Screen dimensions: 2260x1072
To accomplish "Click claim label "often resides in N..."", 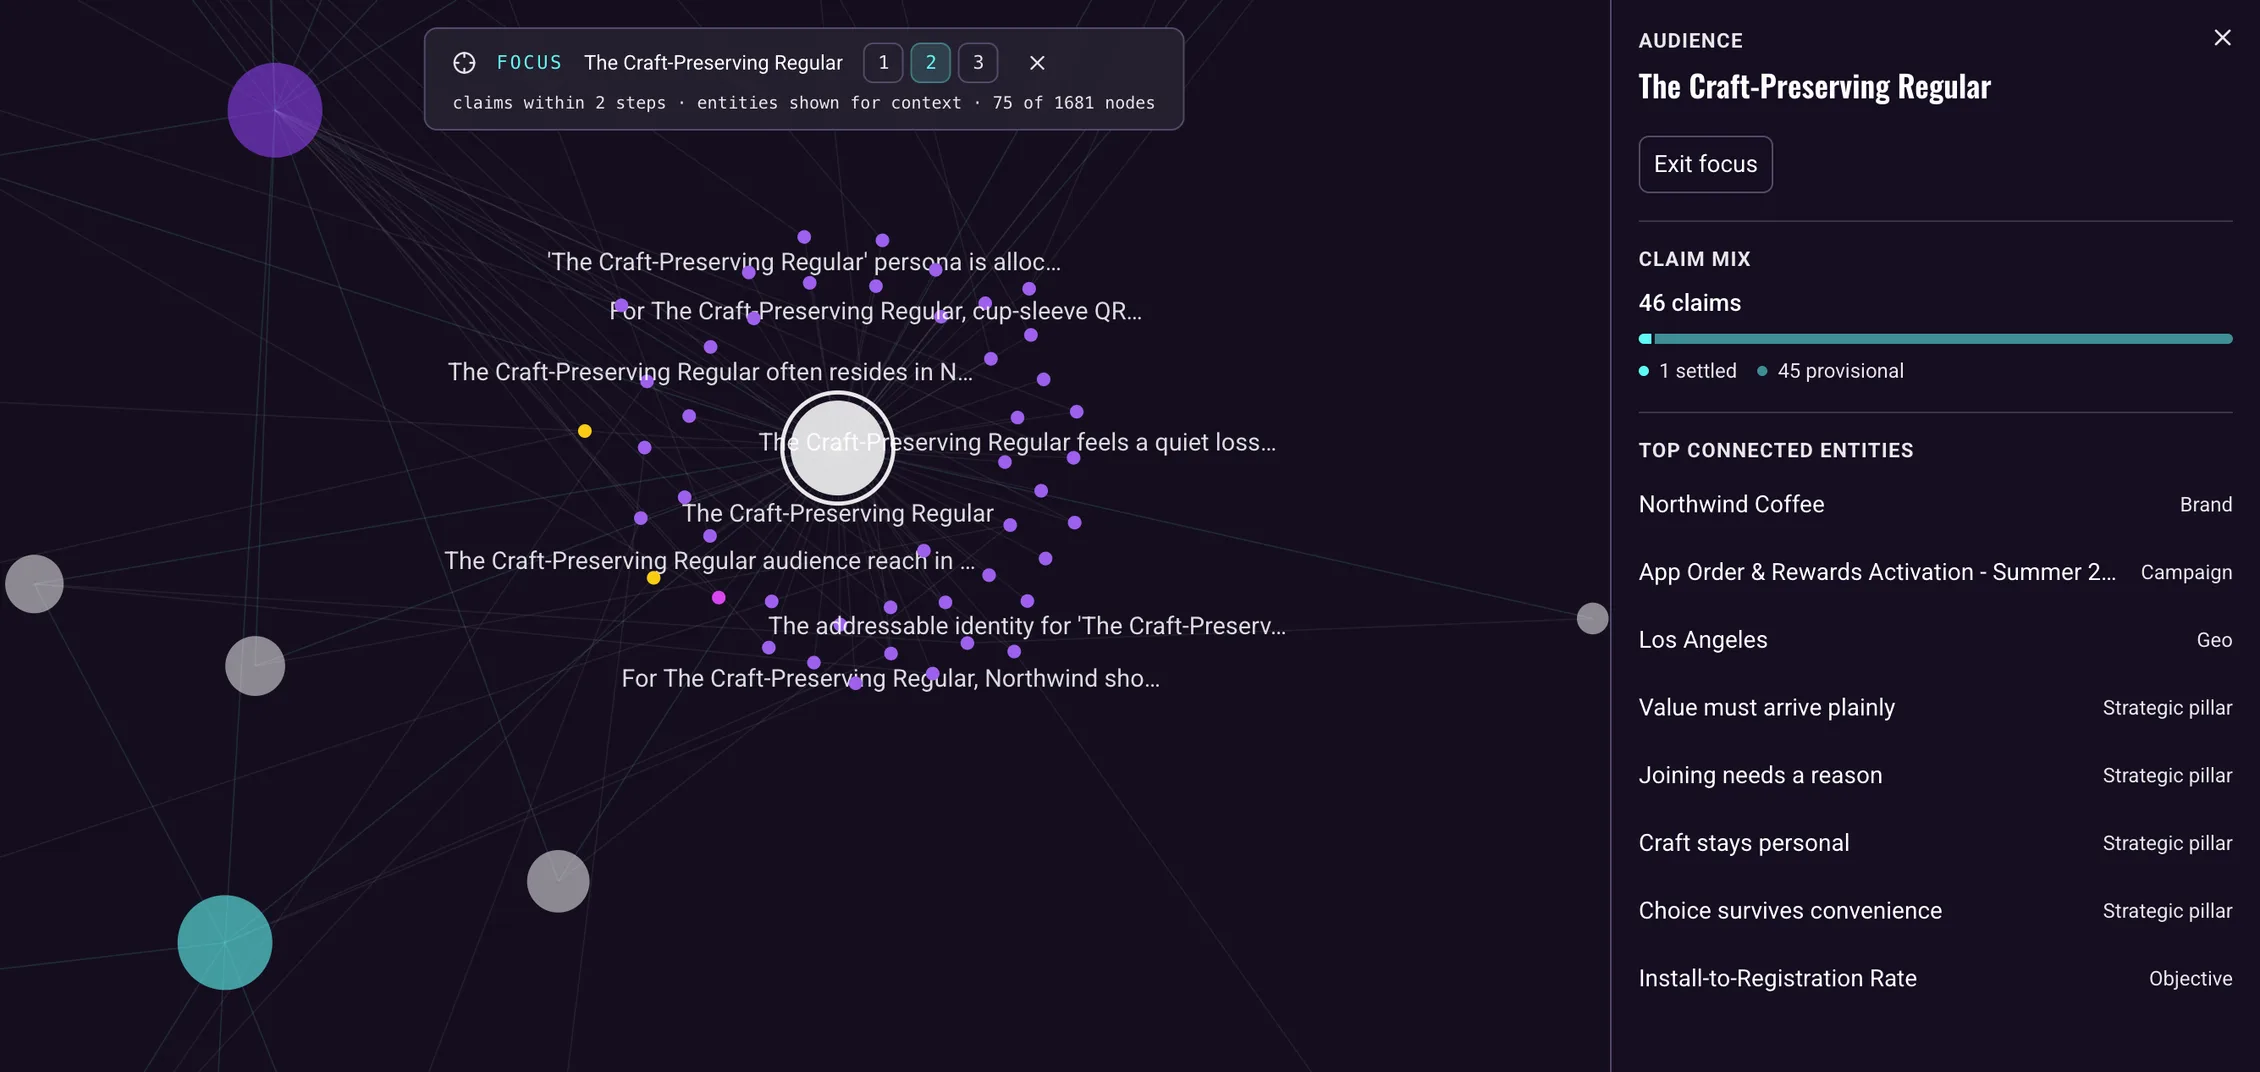I will coord(710,372).
